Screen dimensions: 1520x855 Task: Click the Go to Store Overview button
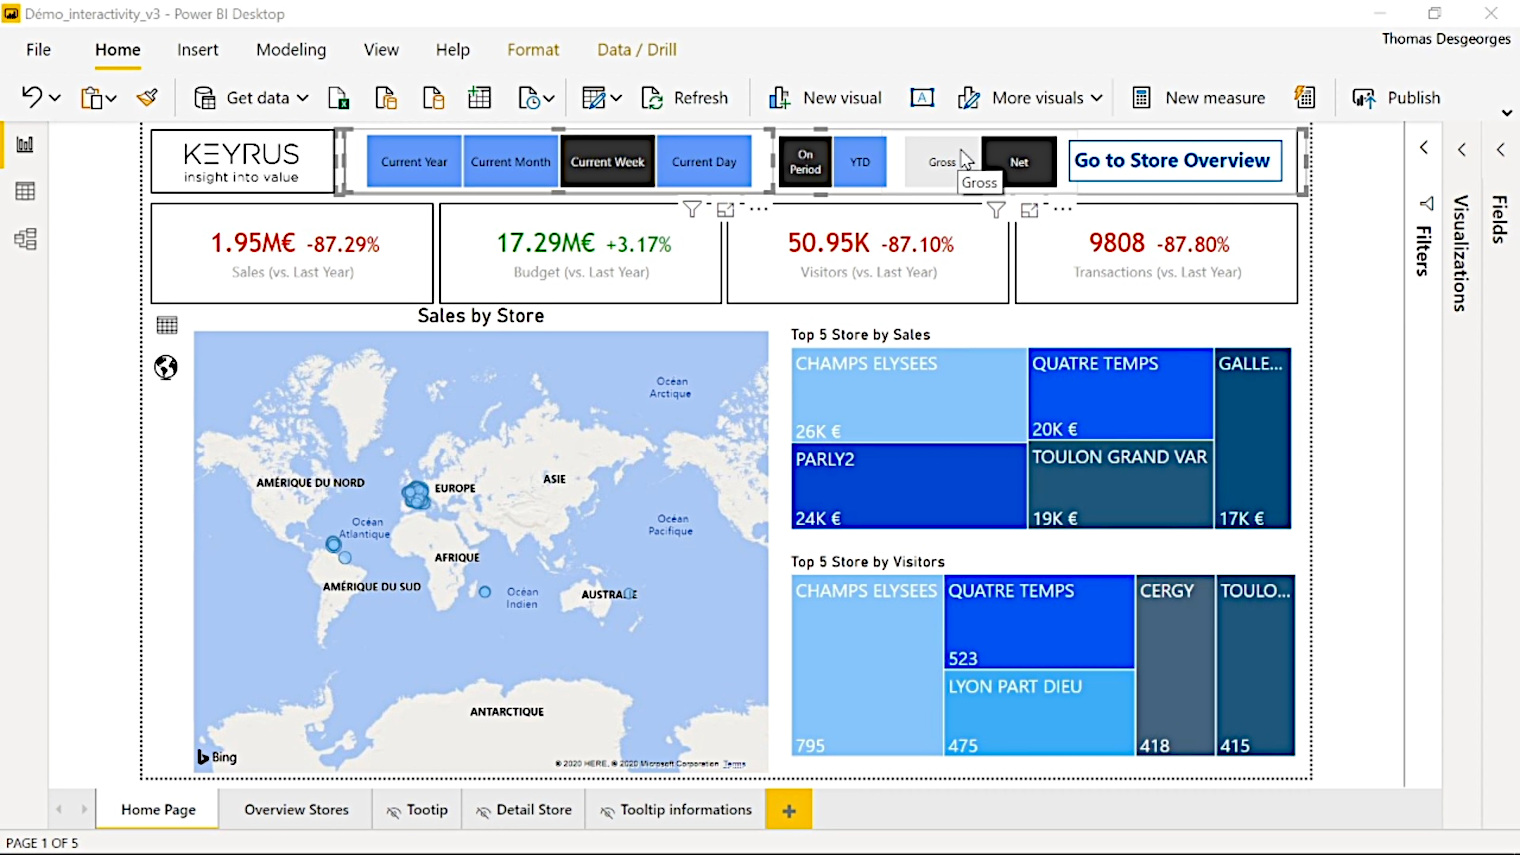1174,161
